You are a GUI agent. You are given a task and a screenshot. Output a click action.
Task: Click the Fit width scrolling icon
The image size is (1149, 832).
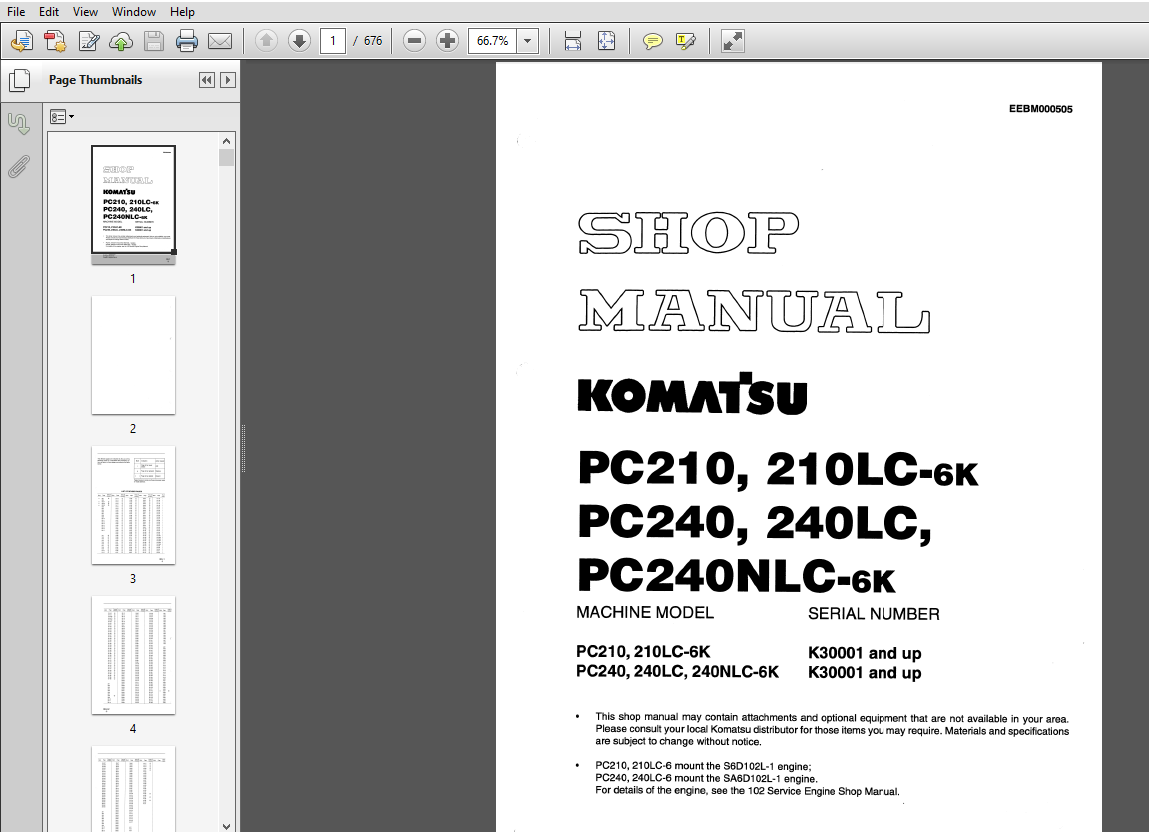click(x=573, y=41)
